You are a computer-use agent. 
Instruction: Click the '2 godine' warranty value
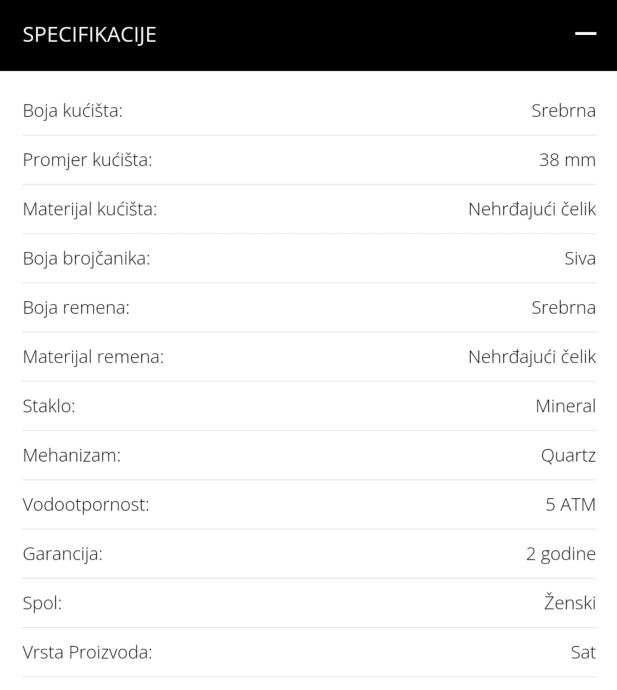point(560,553)
